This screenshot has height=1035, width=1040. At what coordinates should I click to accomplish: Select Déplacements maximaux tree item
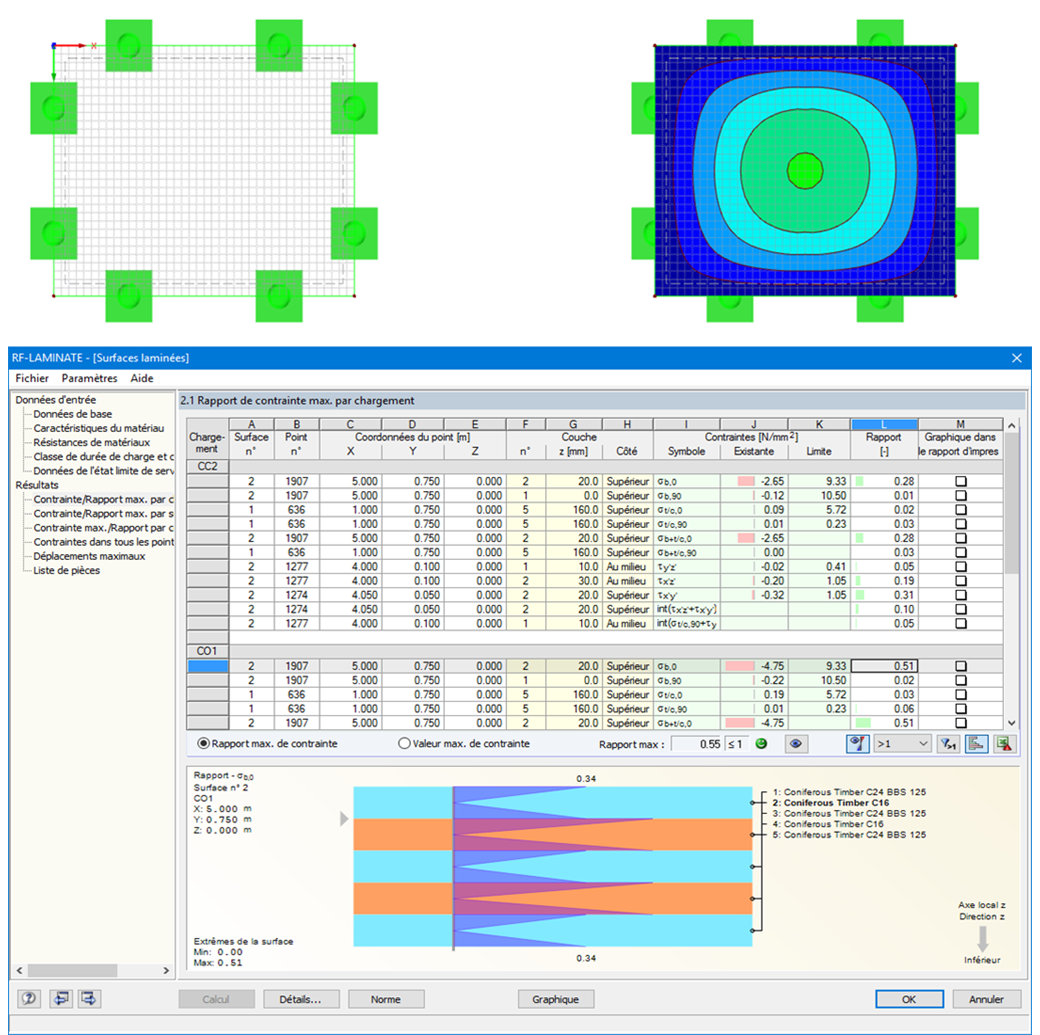point(89,556)
